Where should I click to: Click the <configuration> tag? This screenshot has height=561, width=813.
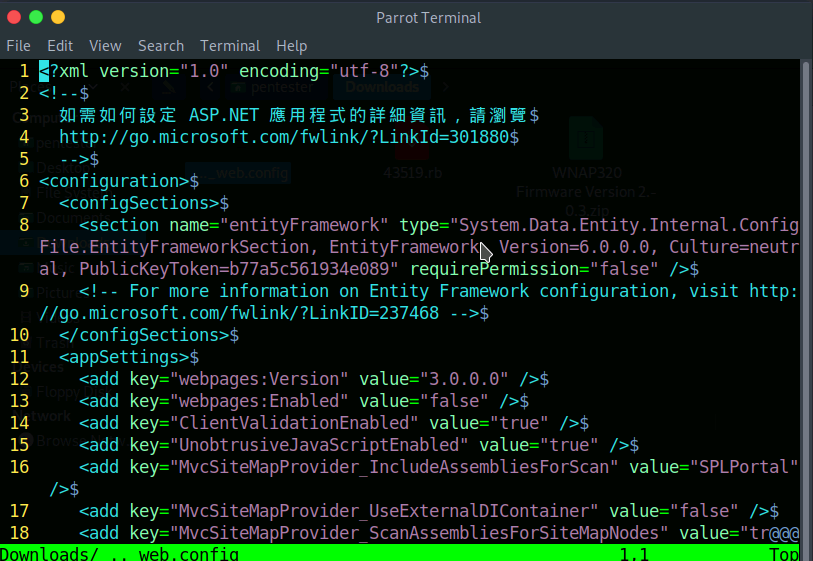click(114, 181)
